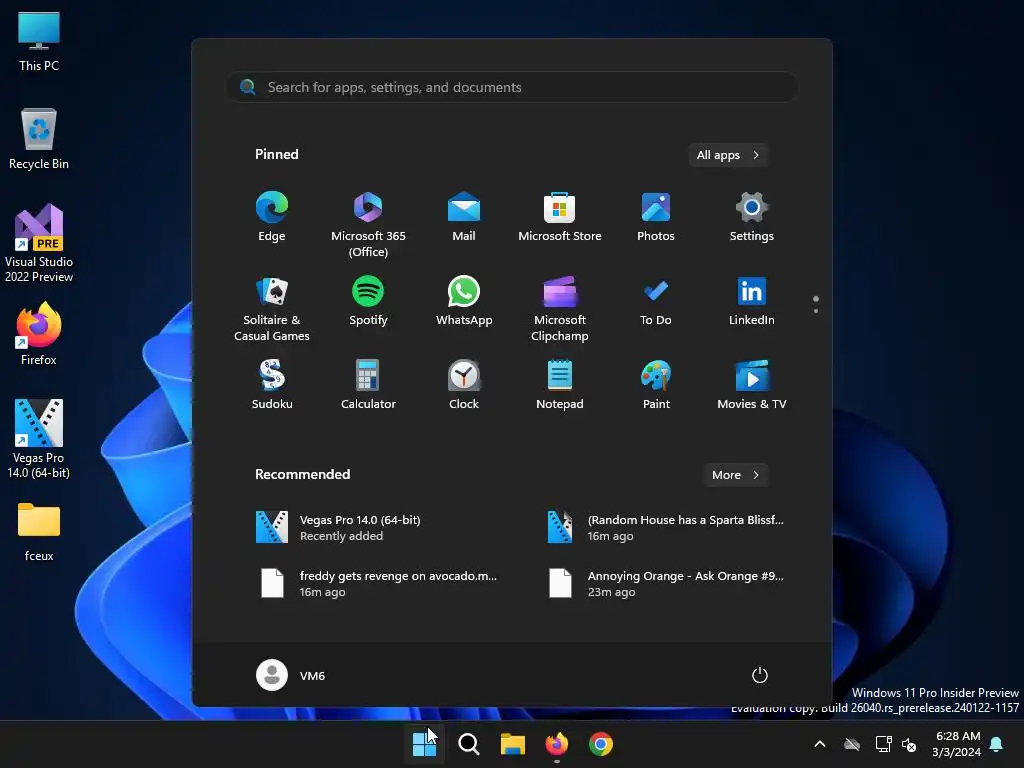Click the All apps button
Screen dimensions: 1024x768
tap(728, 155)
